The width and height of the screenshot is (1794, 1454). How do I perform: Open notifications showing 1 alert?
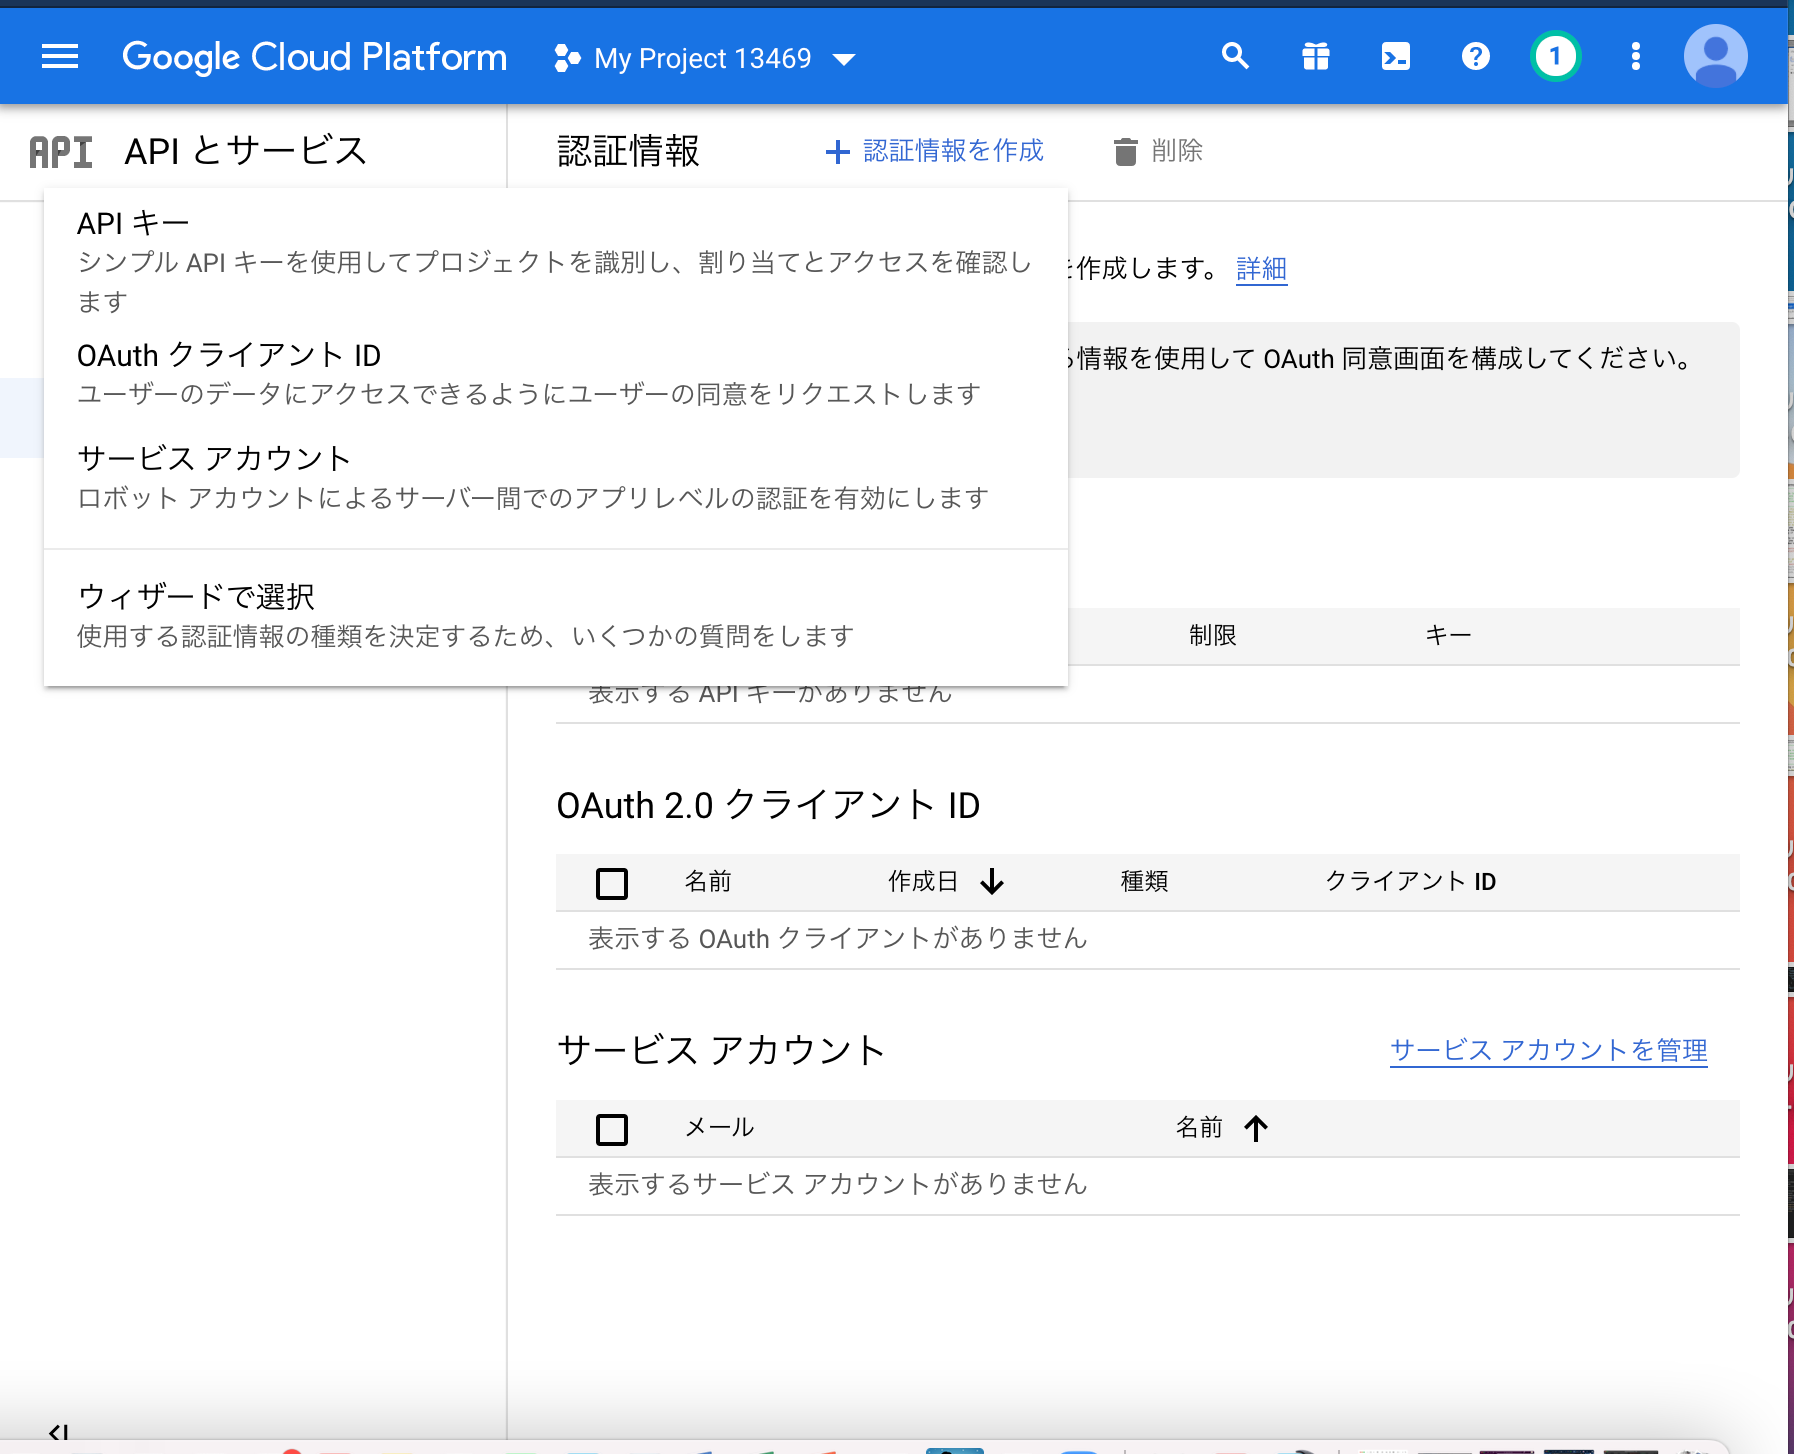[1555, 56]
